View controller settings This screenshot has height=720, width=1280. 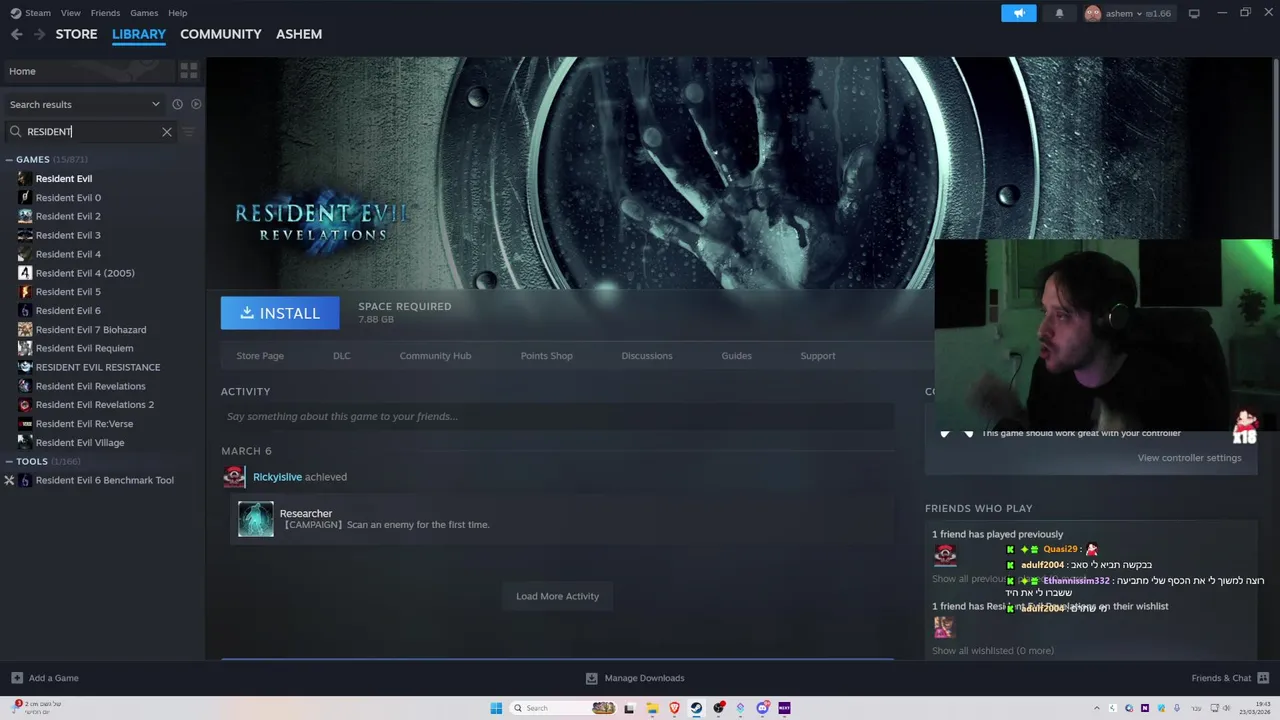[1189, 458]
